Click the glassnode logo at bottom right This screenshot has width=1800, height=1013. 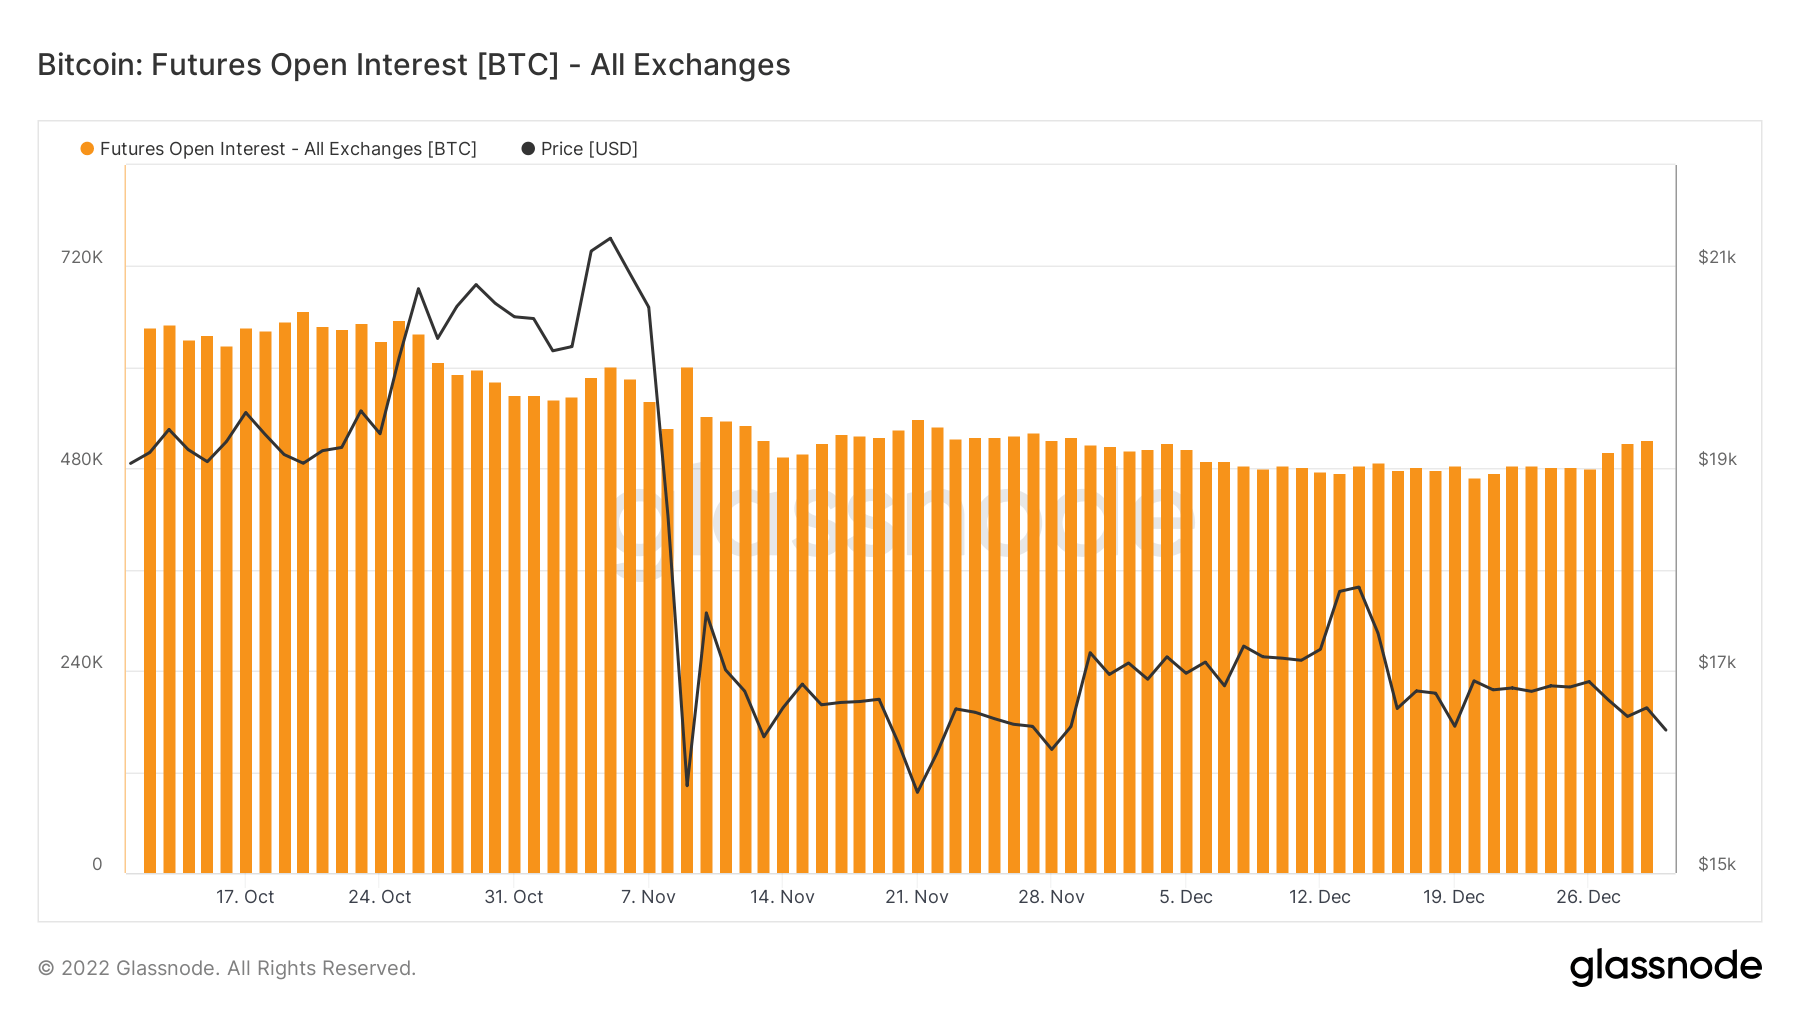1665,967
